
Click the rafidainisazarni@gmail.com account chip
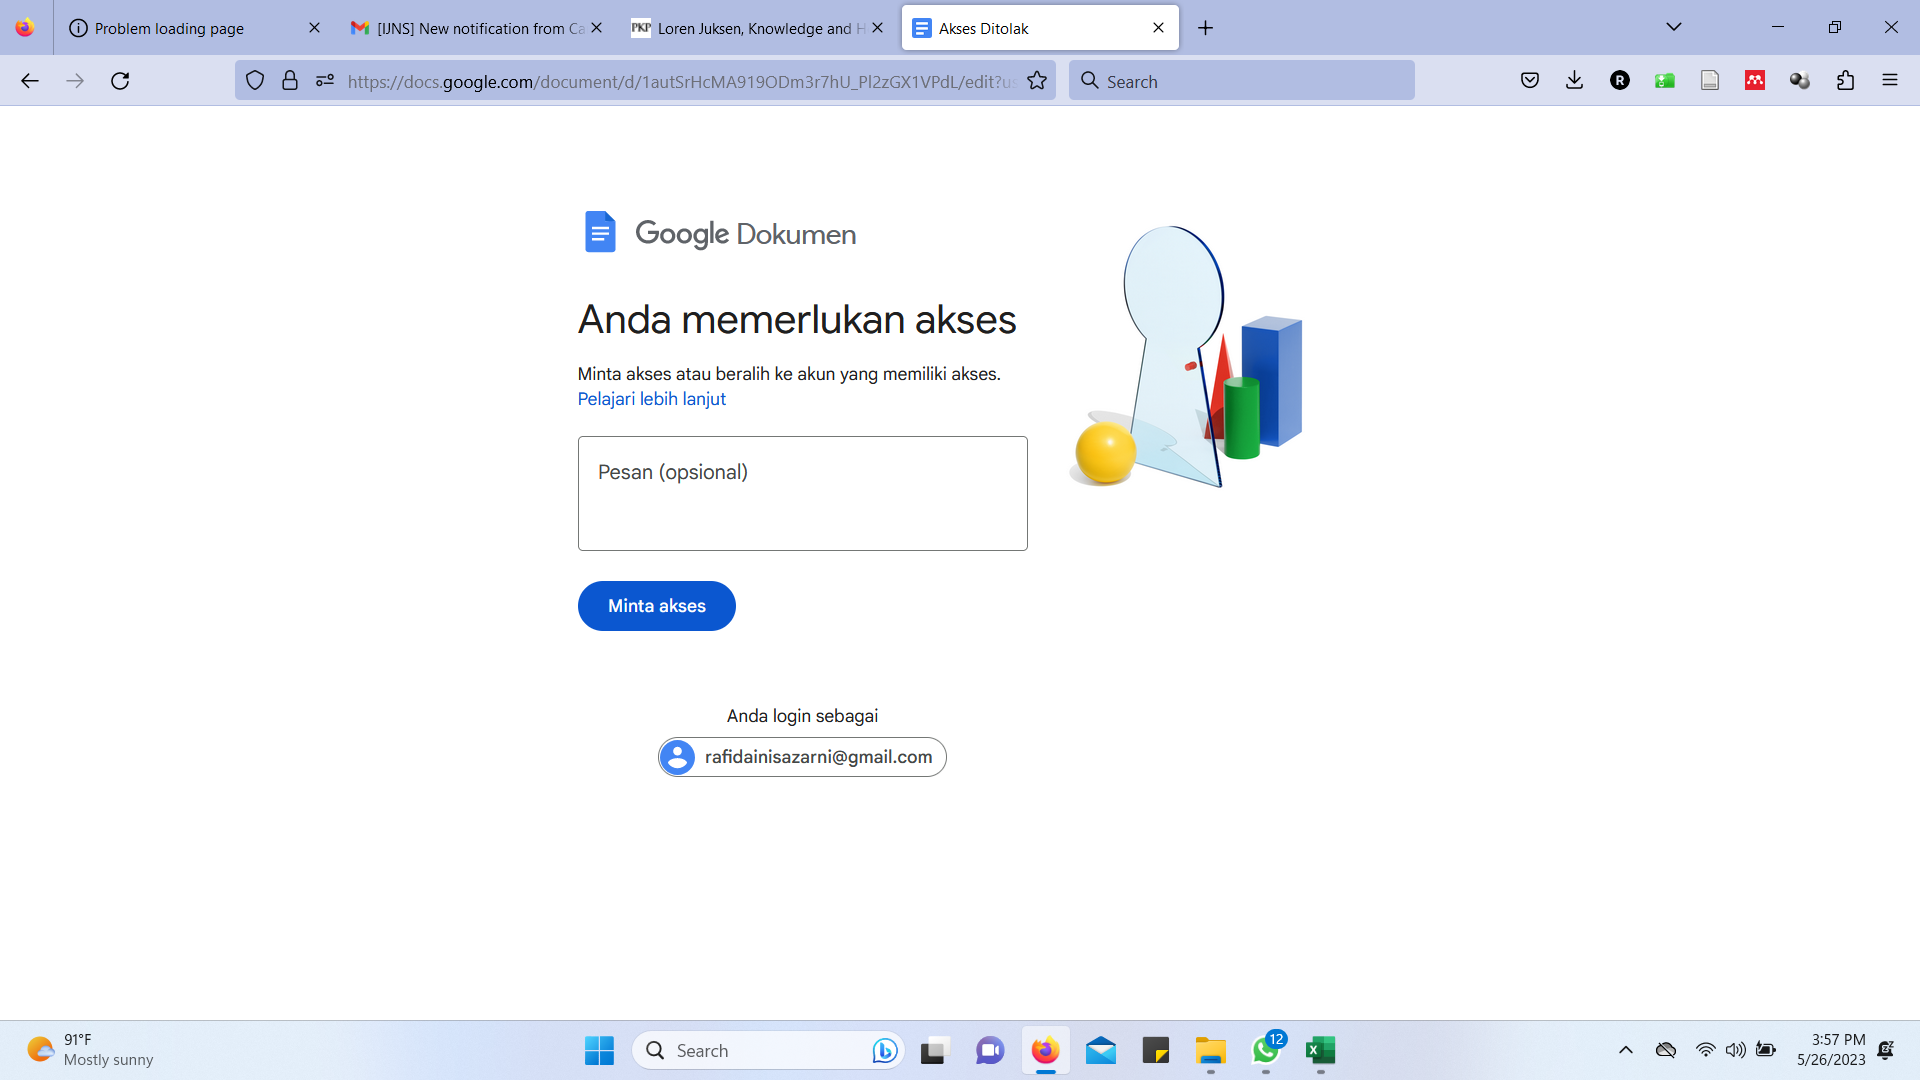(x=802, y=757)
